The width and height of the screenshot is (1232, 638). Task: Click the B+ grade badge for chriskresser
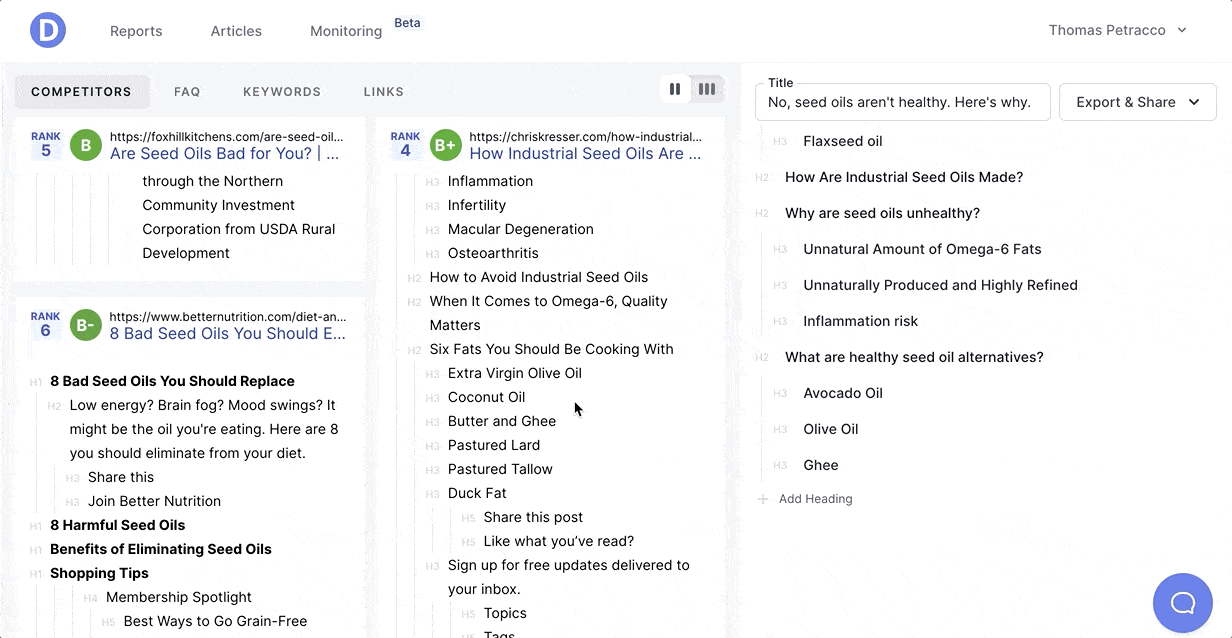click(444, 146)
